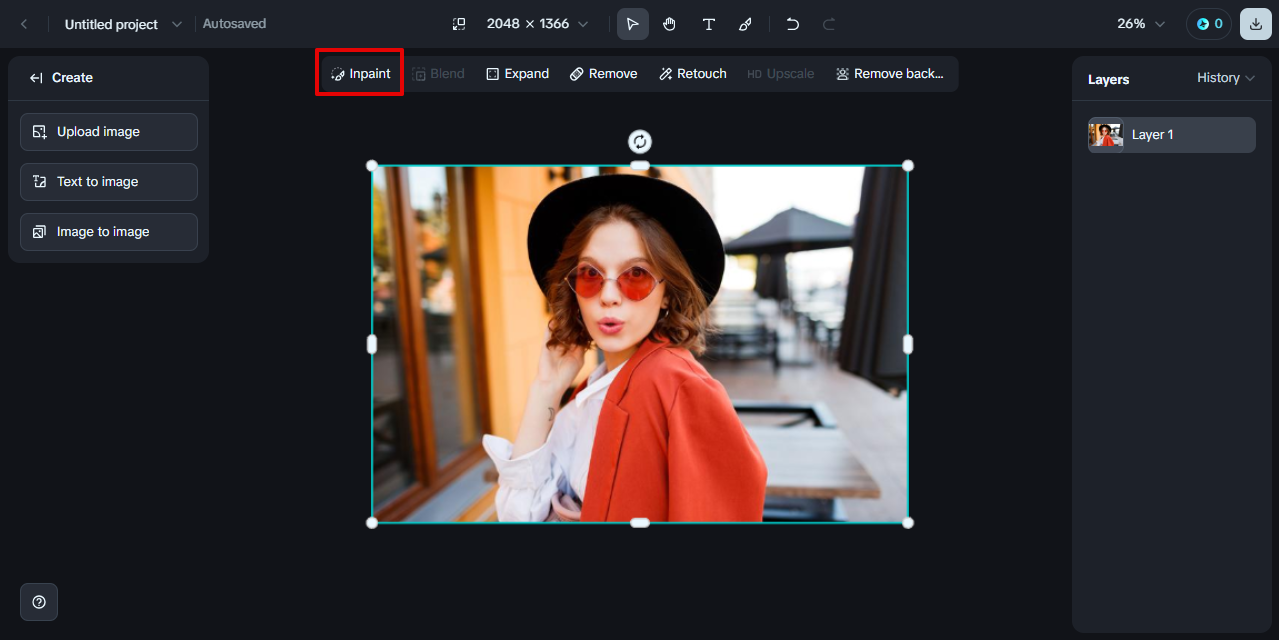Open the Expand tool
1279x640 pixels.
pos(517,74)
